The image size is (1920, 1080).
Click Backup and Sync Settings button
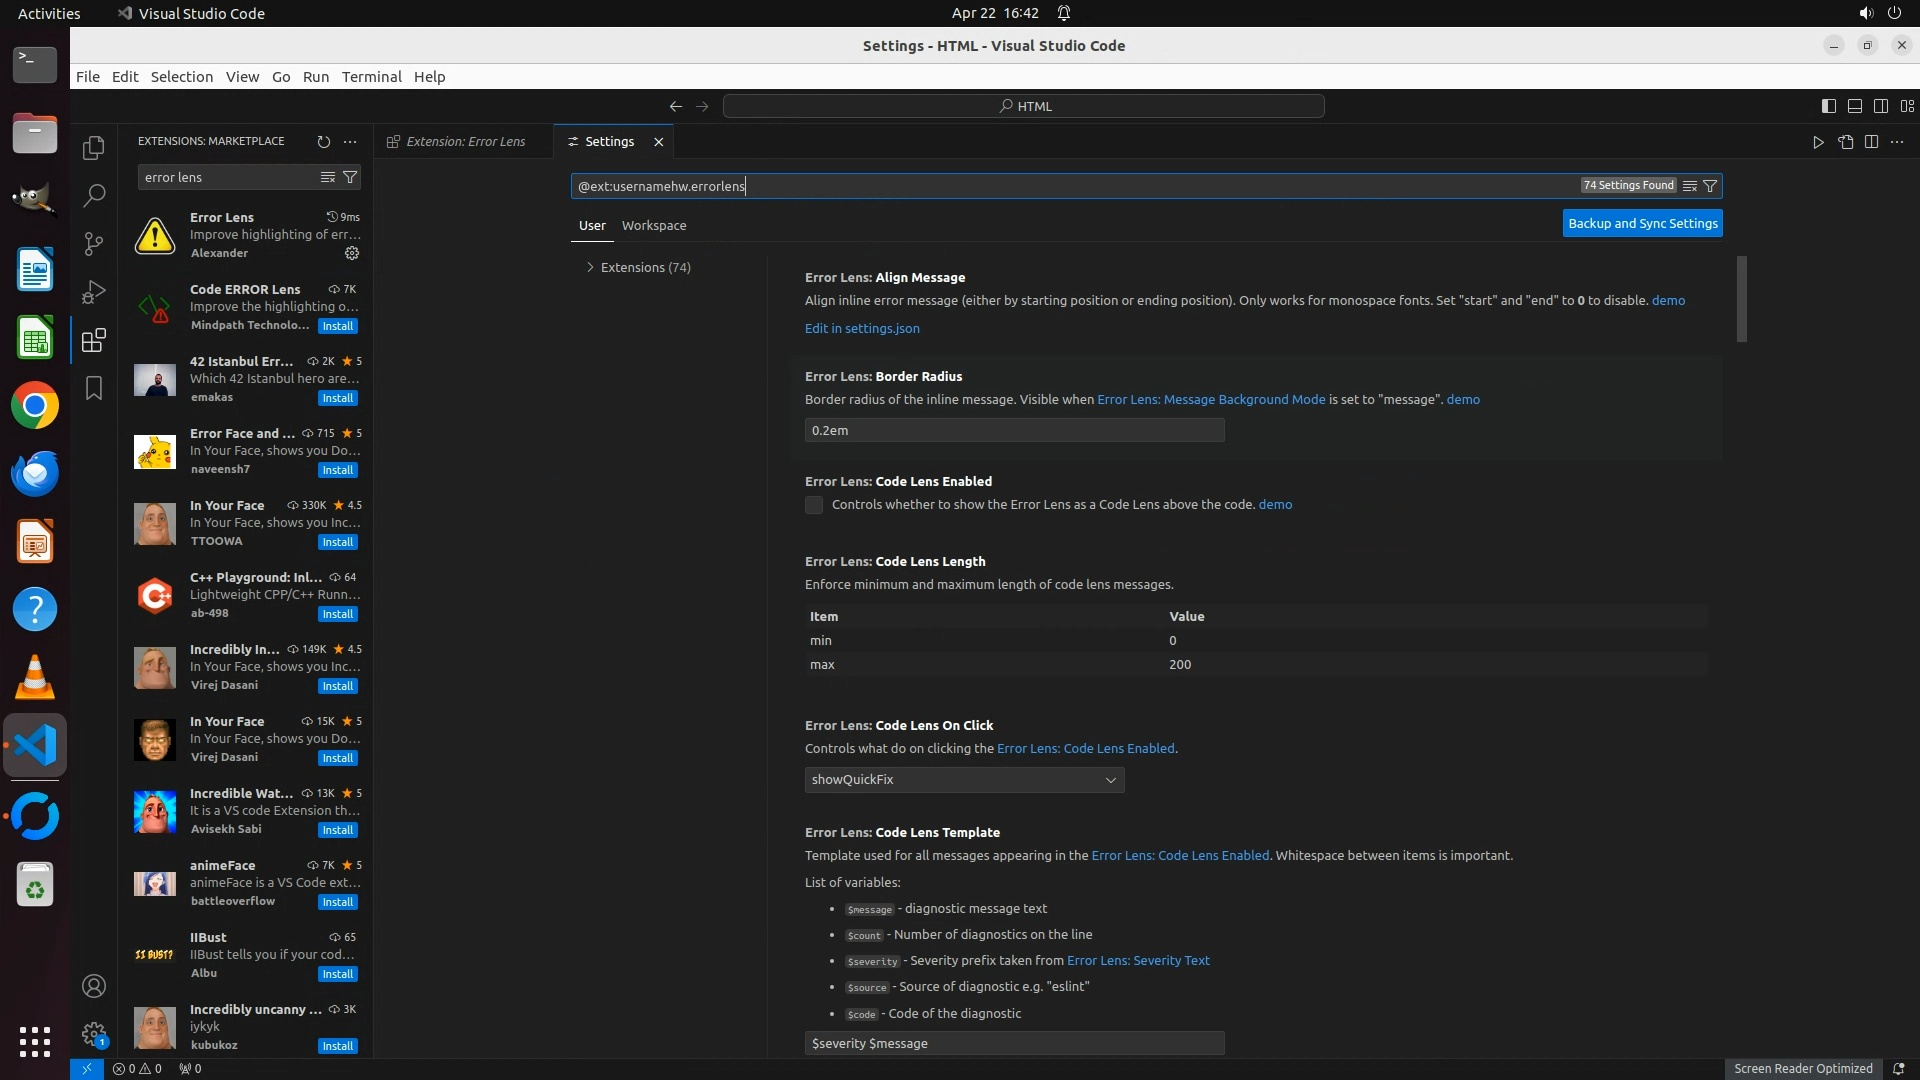pos(1642,223)
